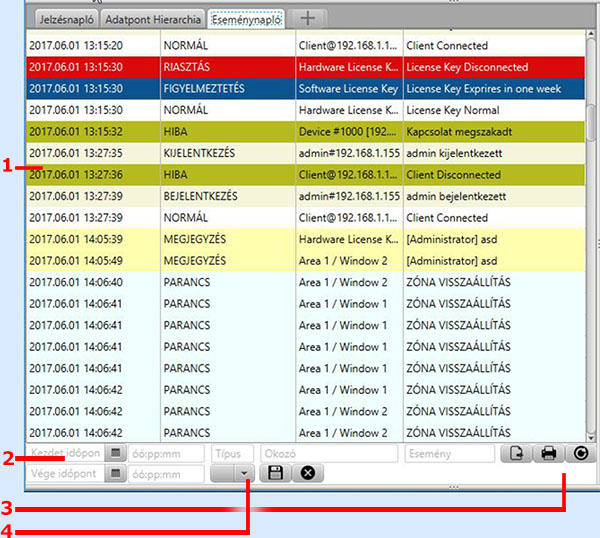Select the blue FIGYELMEZTETÉS log row
The image size is (600, 538).
pos(300,89)
